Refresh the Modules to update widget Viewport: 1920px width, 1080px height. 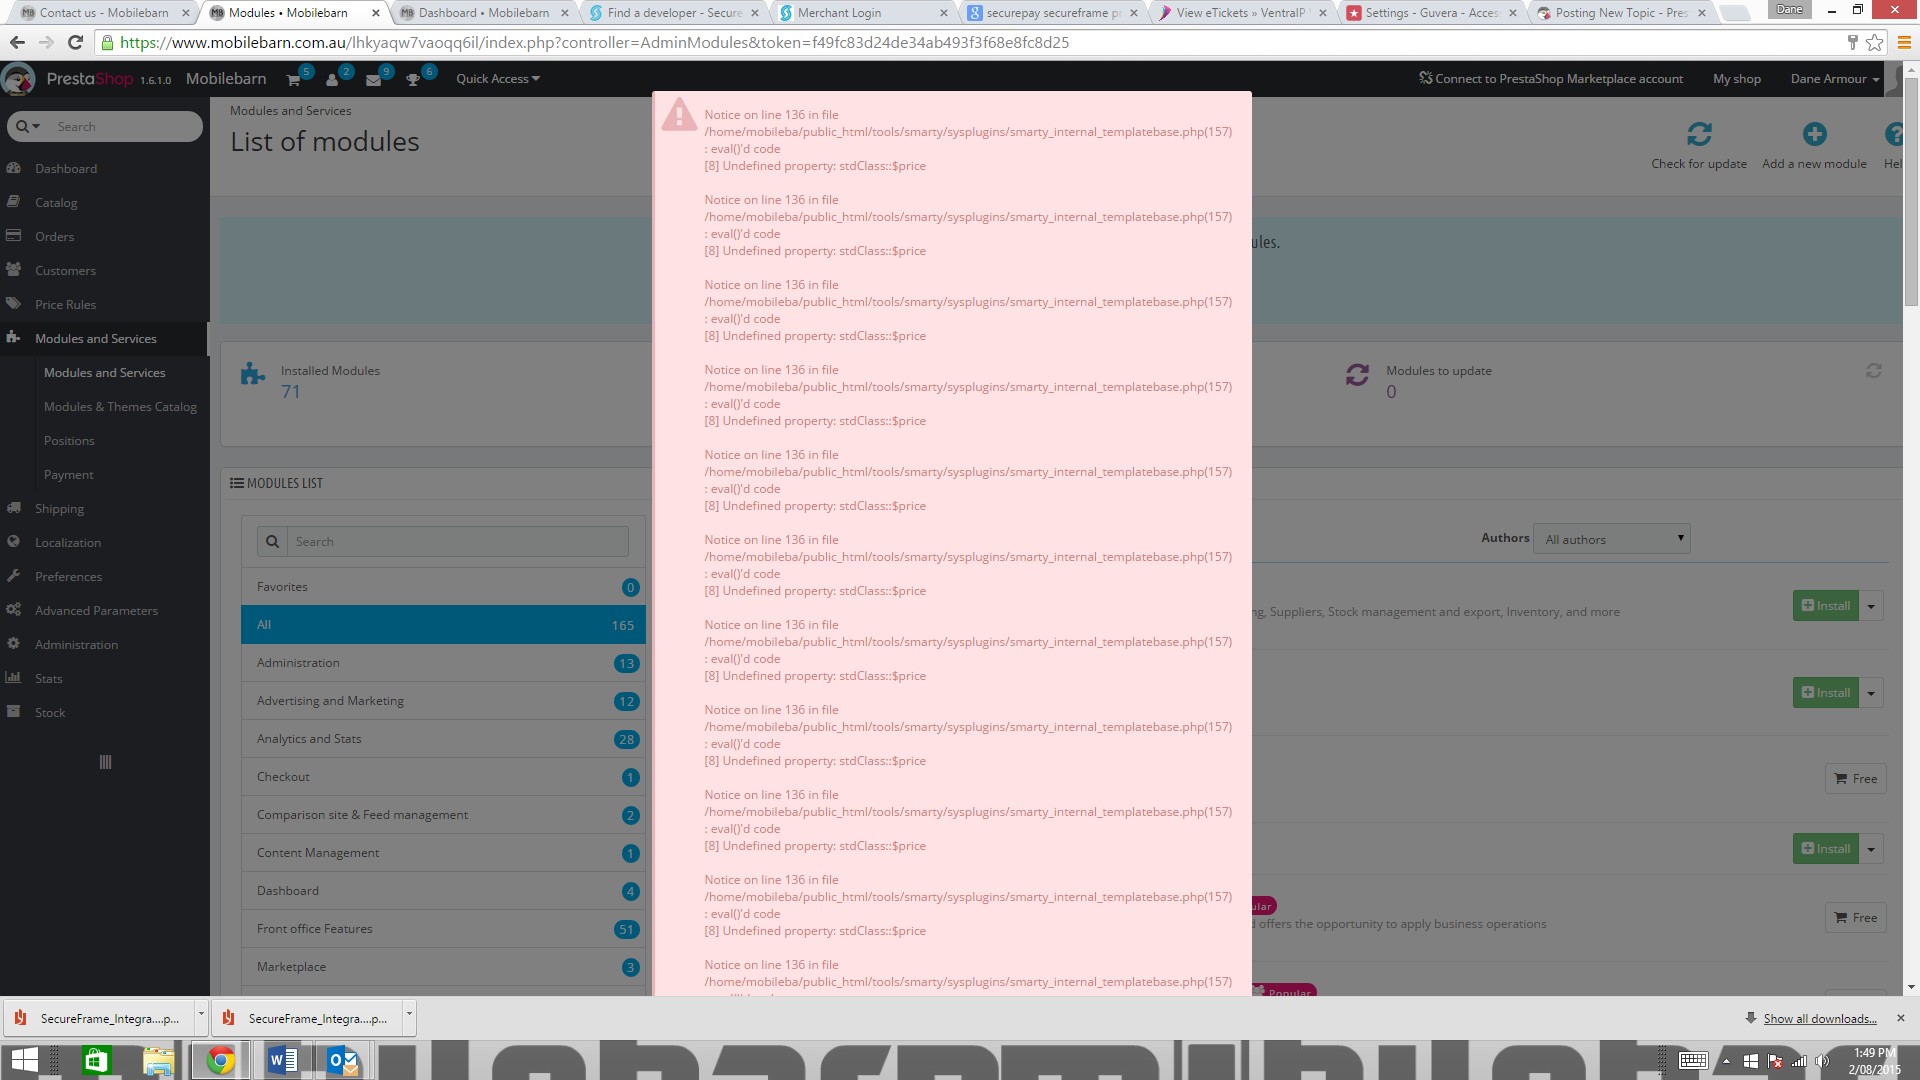point(1873,371)
